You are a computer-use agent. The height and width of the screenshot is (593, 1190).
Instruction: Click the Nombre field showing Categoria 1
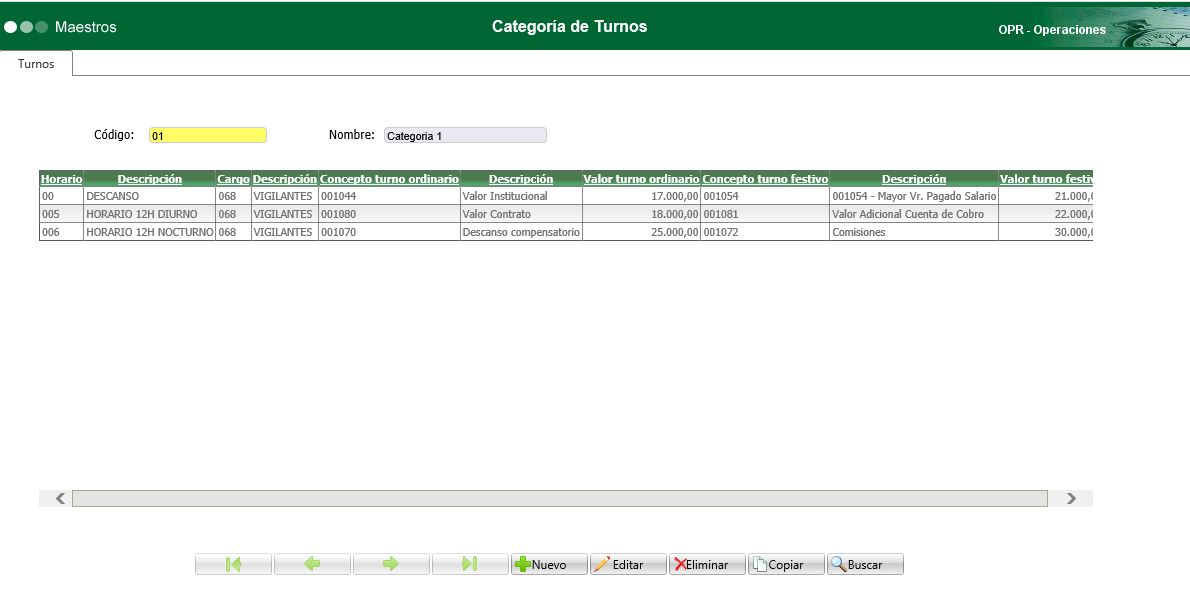465,134
